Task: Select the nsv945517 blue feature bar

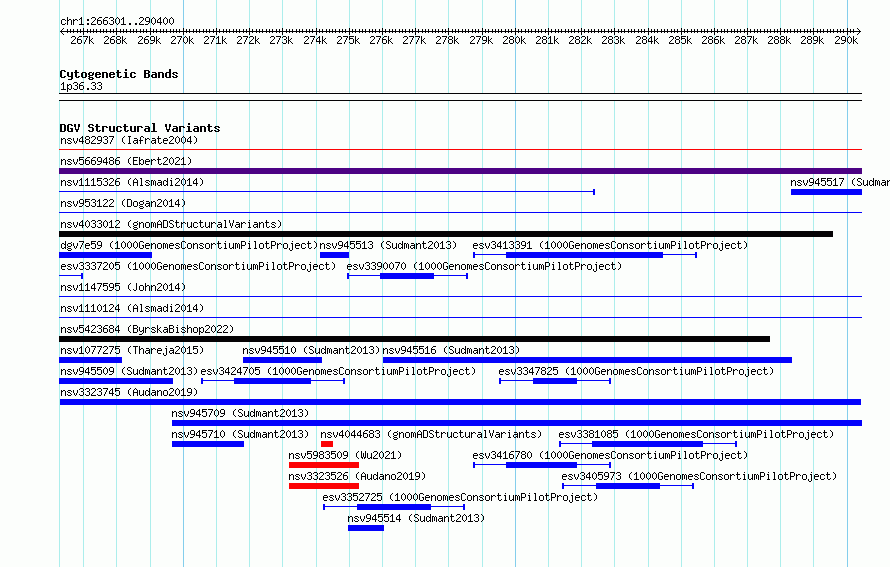Action: 826,192
